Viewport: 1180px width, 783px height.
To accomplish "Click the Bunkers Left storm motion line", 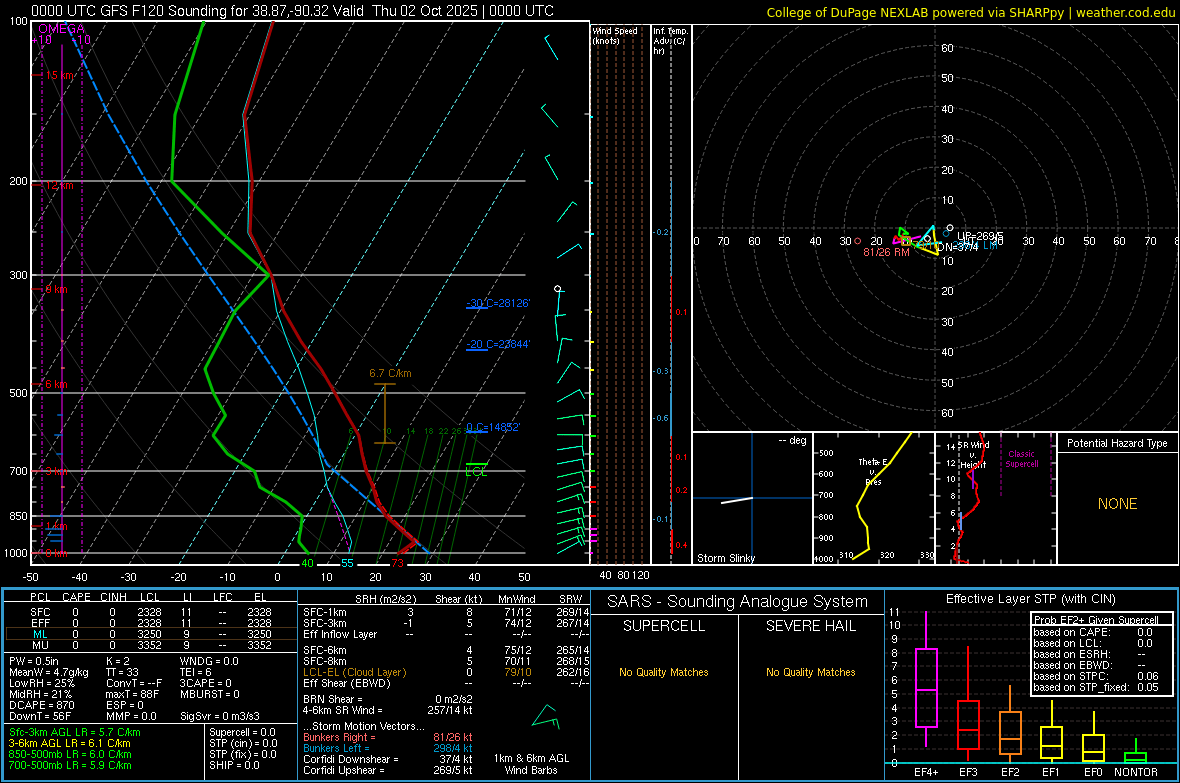I will 388,748.
